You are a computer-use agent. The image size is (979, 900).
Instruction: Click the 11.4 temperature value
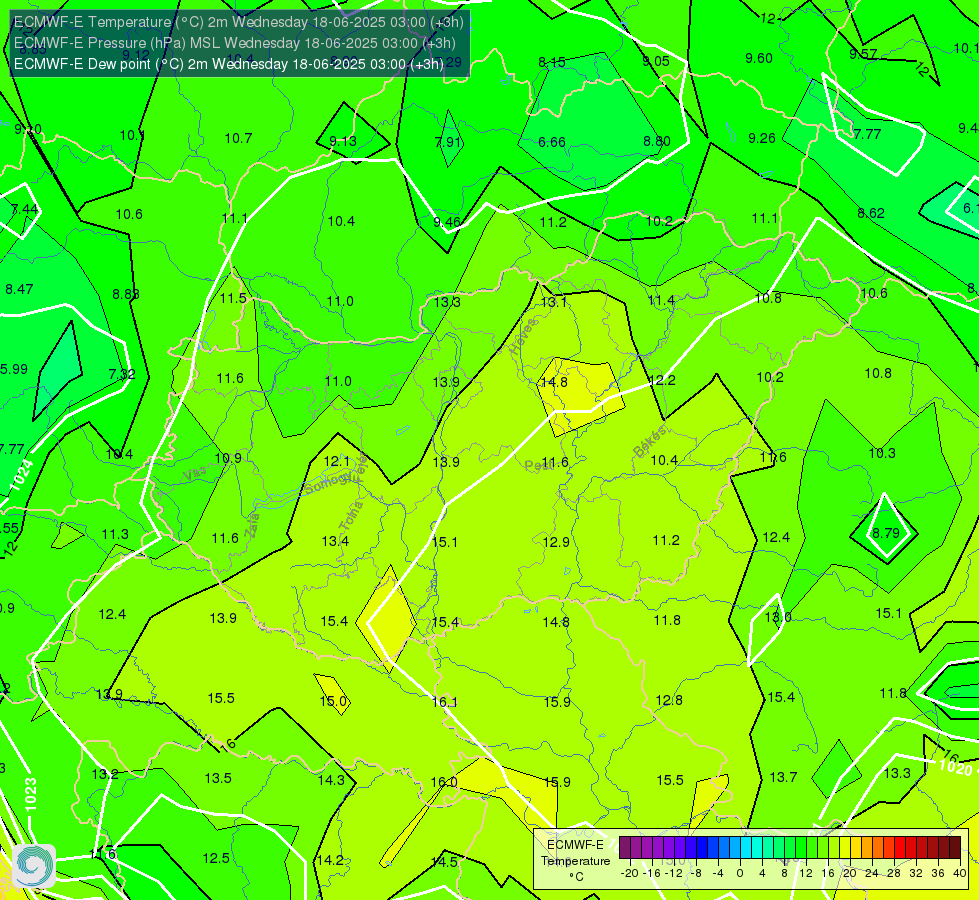point(661,301)
